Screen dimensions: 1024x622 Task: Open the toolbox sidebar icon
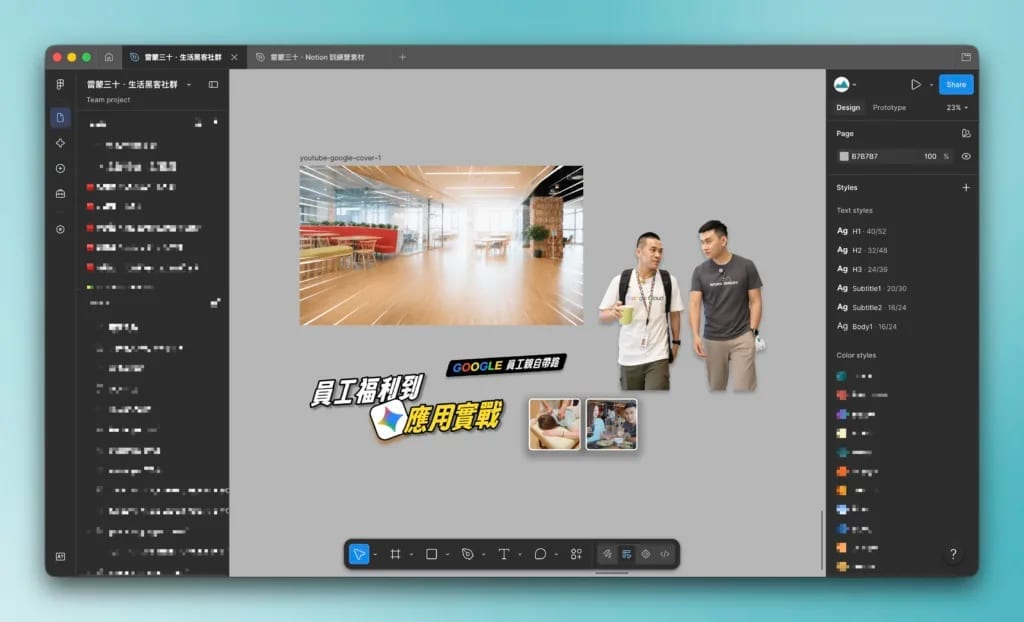[x=60, y=193]
